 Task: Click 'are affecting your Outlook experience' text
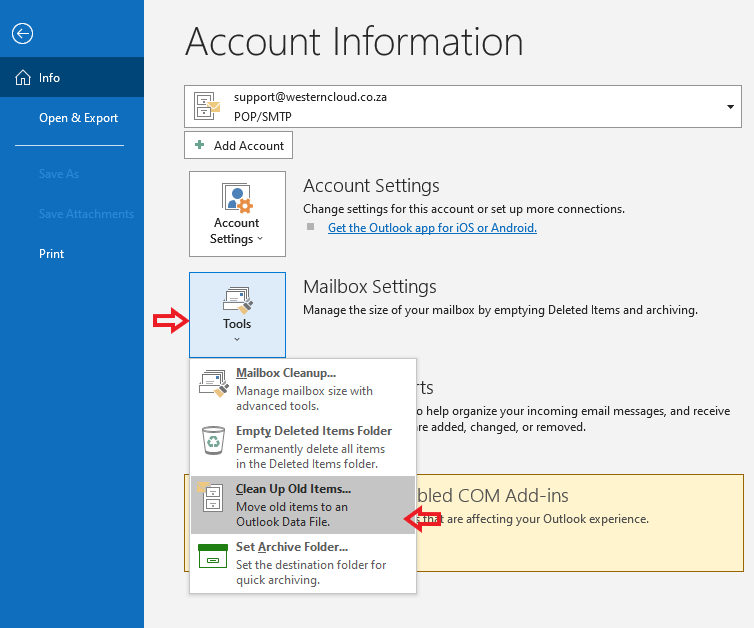point(548,519)
